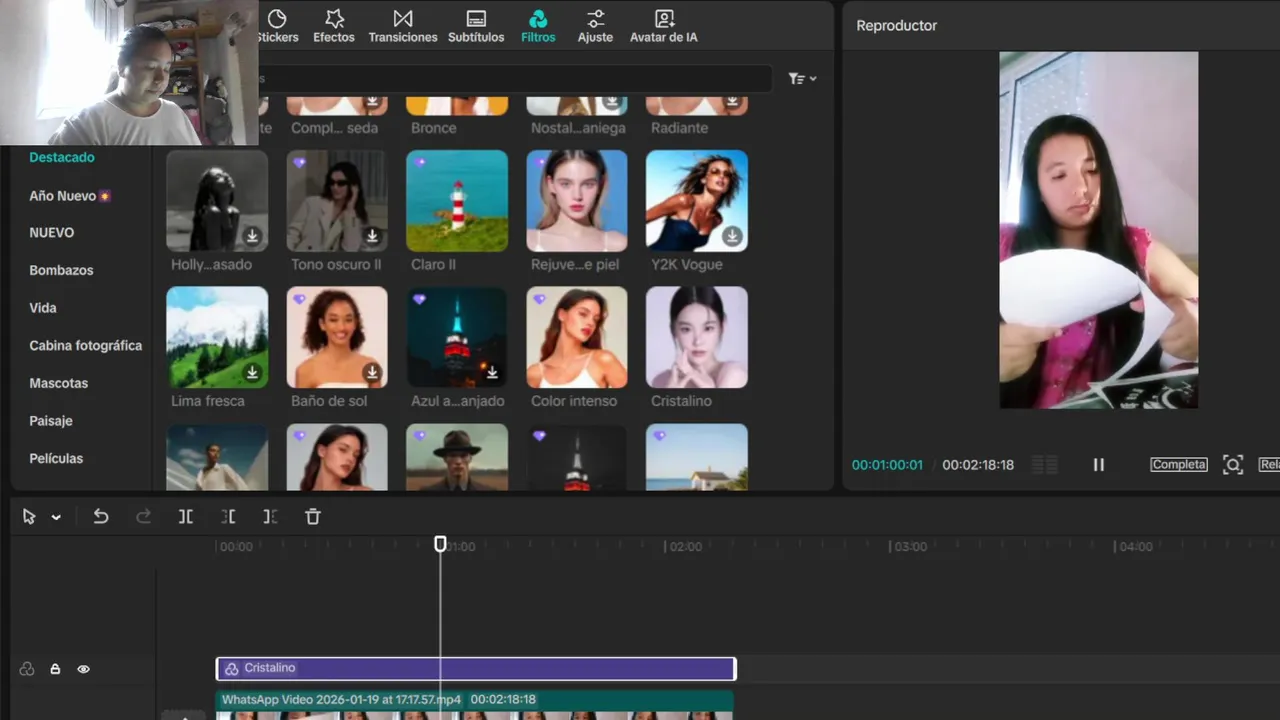Select the WhatsApp Video clip in timeline
The image size is (1280, 720).
click(x=476, y=704)
